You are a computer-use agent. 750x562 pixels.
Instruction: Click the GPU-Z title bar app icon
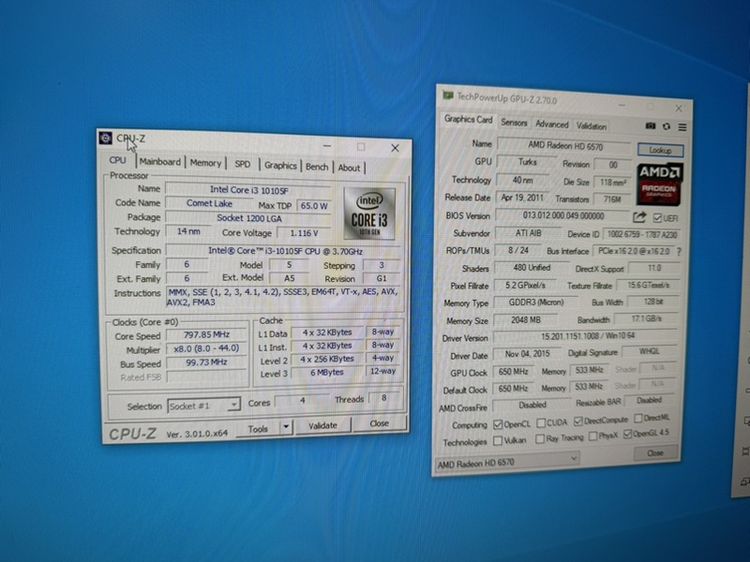[x=447, y=95]
